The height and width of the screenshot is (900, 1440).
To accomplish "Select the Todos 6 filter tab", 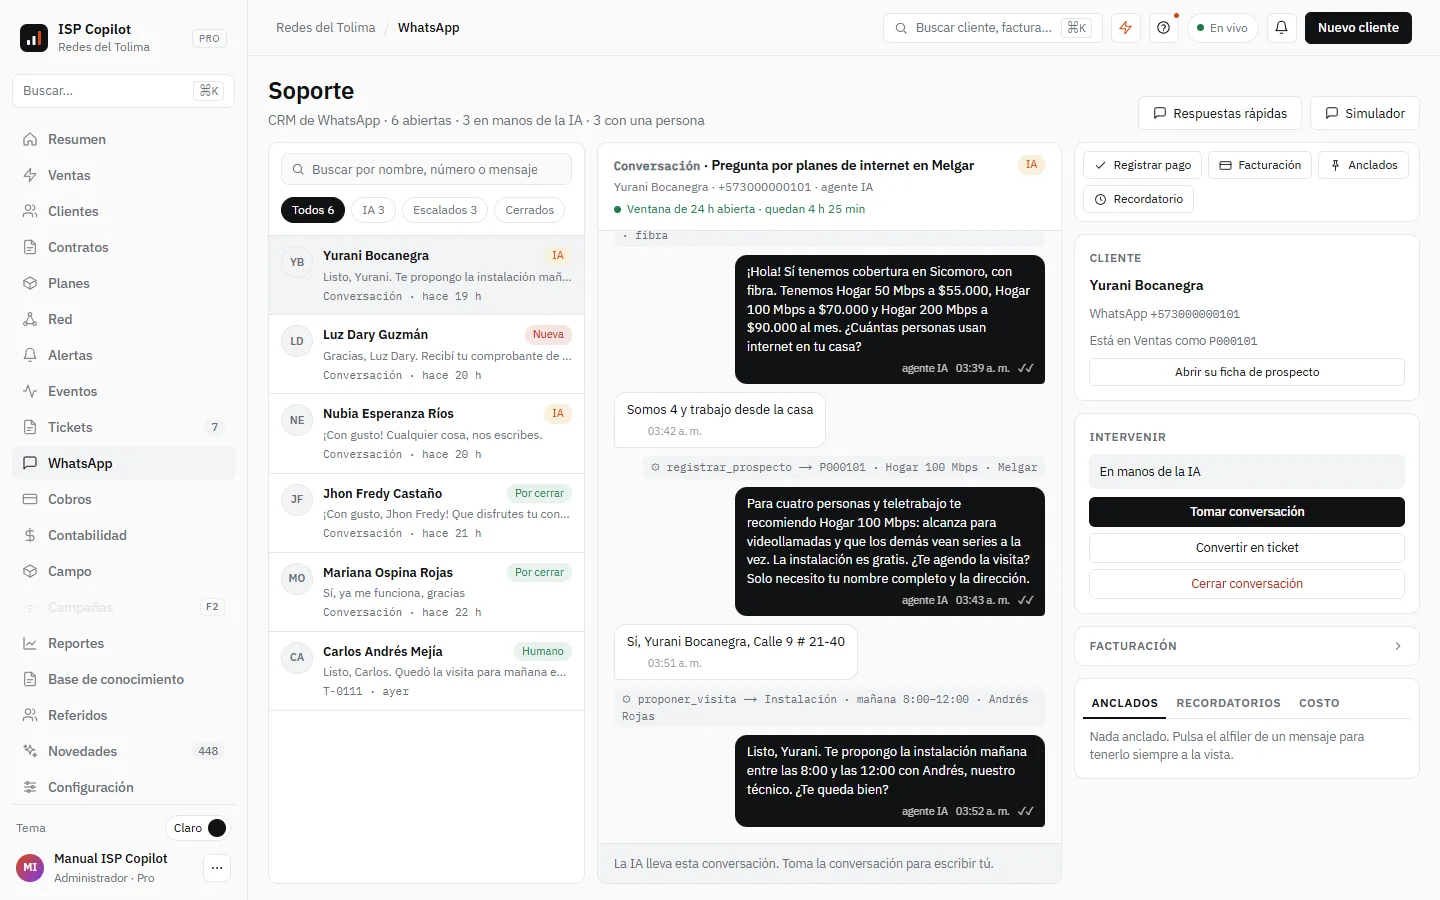I will [313, 210].
